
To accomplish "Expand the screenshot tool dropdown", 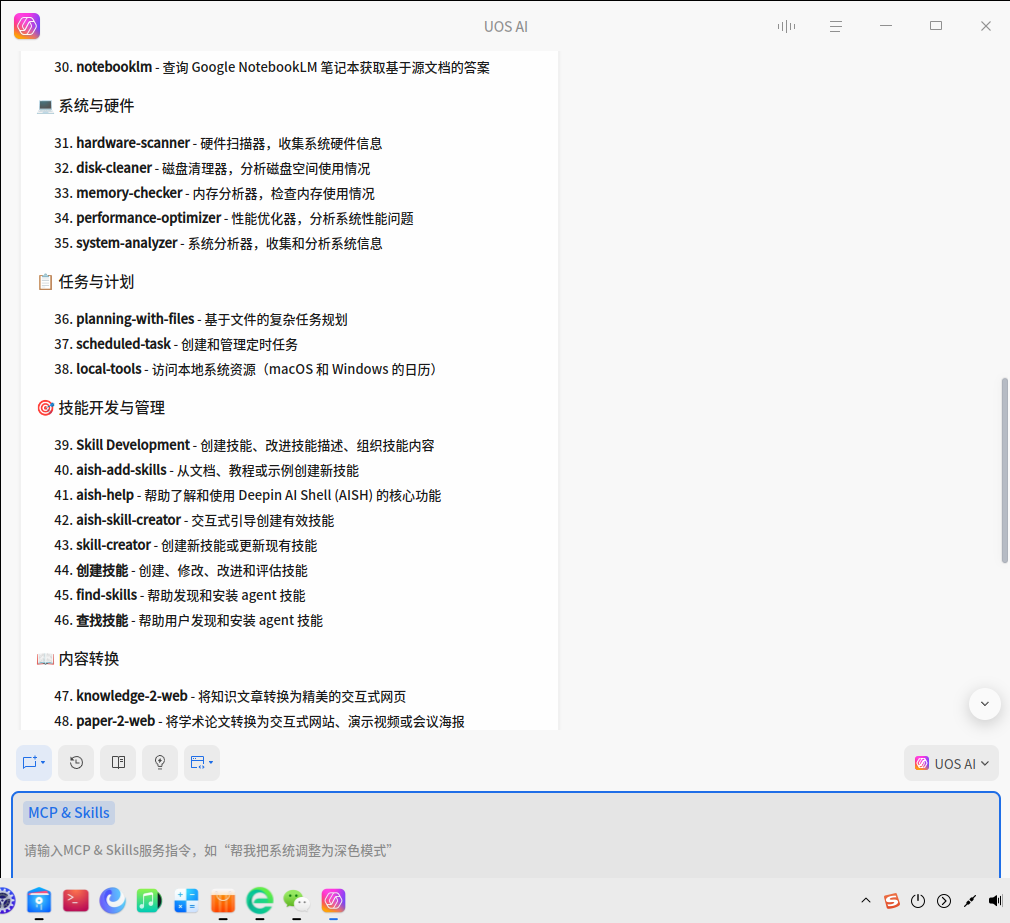I will 202,763.
